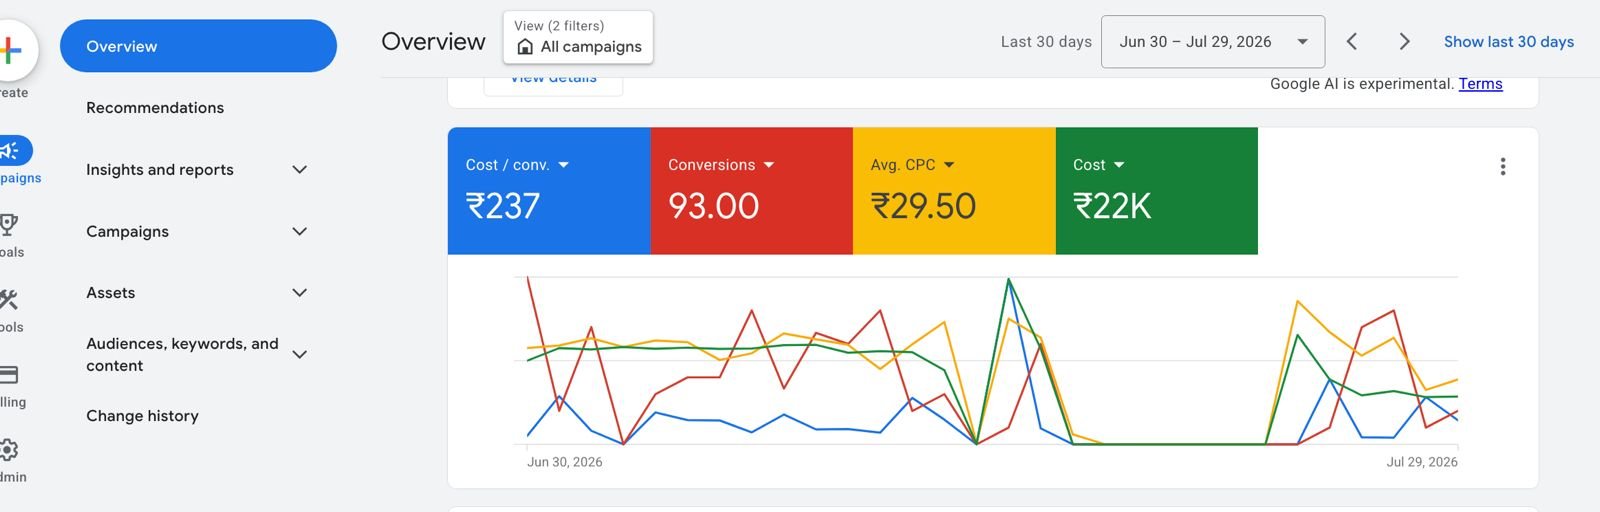Open the Billing card icon

(9, 375)
